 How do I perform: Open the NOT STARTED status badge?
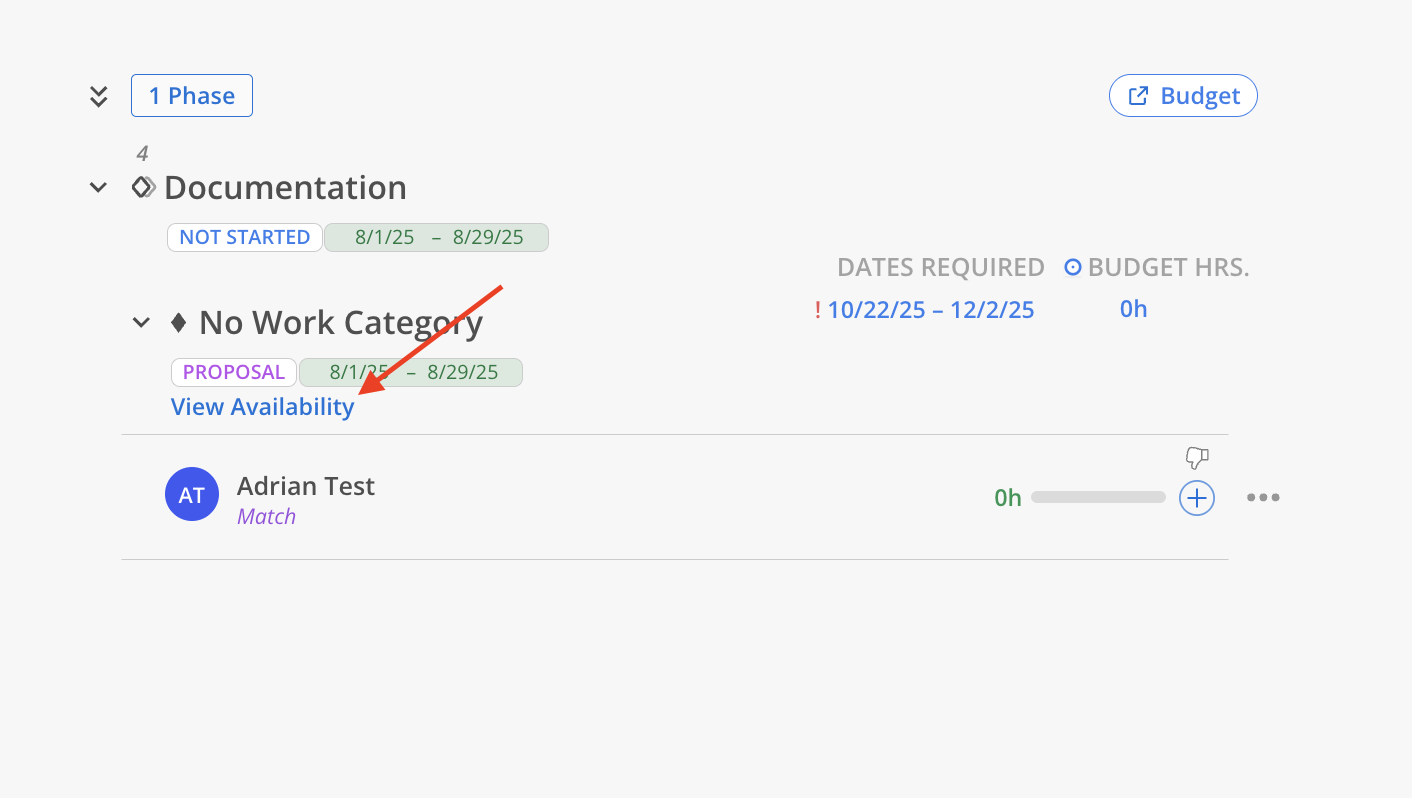pos(245,237)
